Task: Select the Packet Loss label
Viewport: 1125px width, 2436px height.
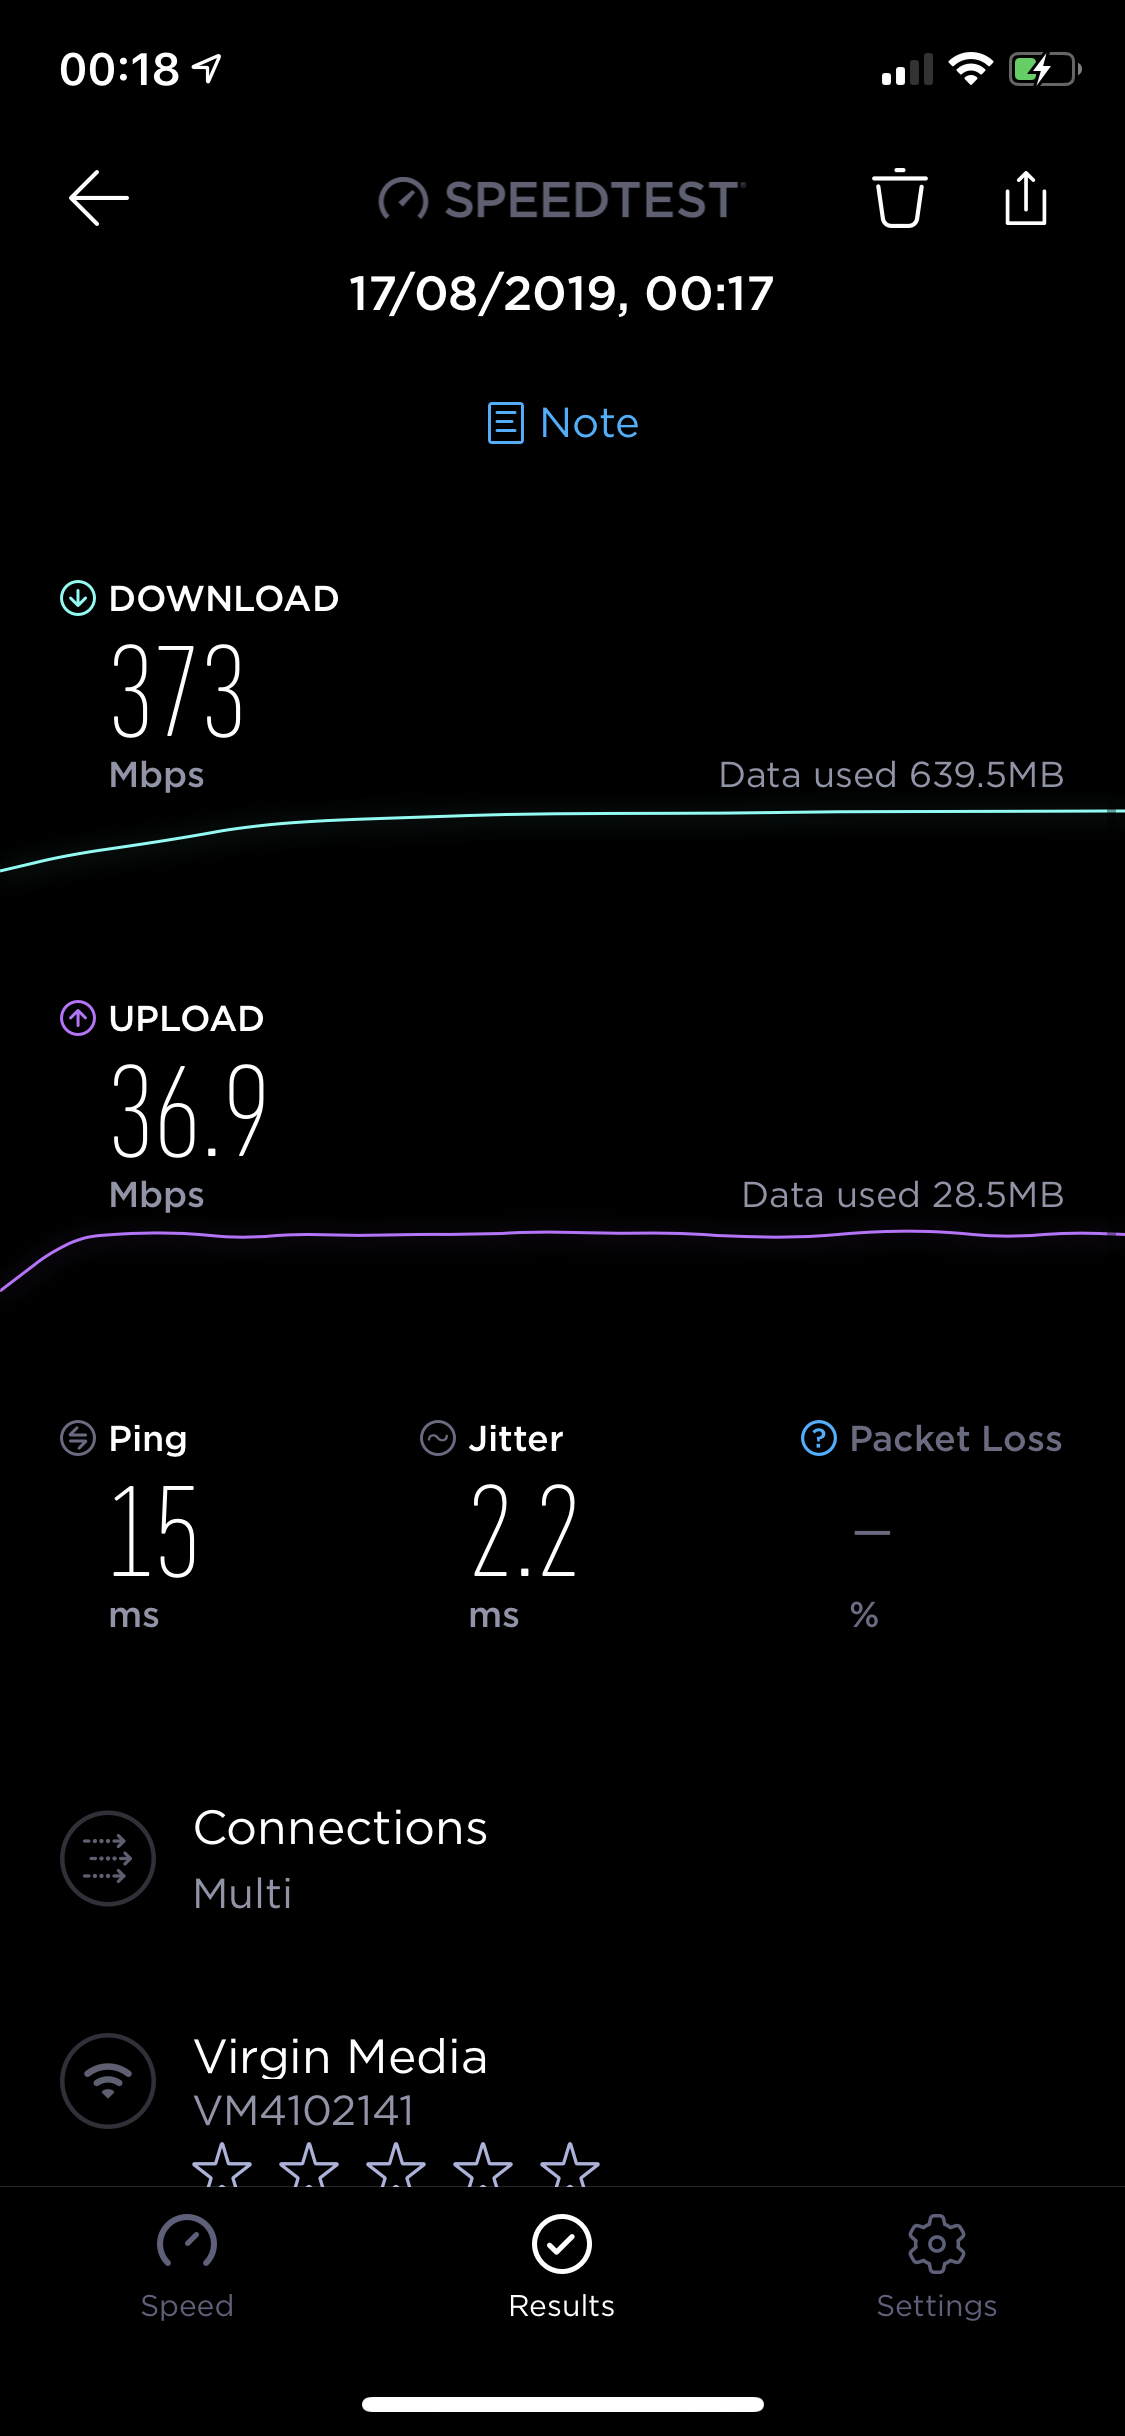Action: 956,1439
